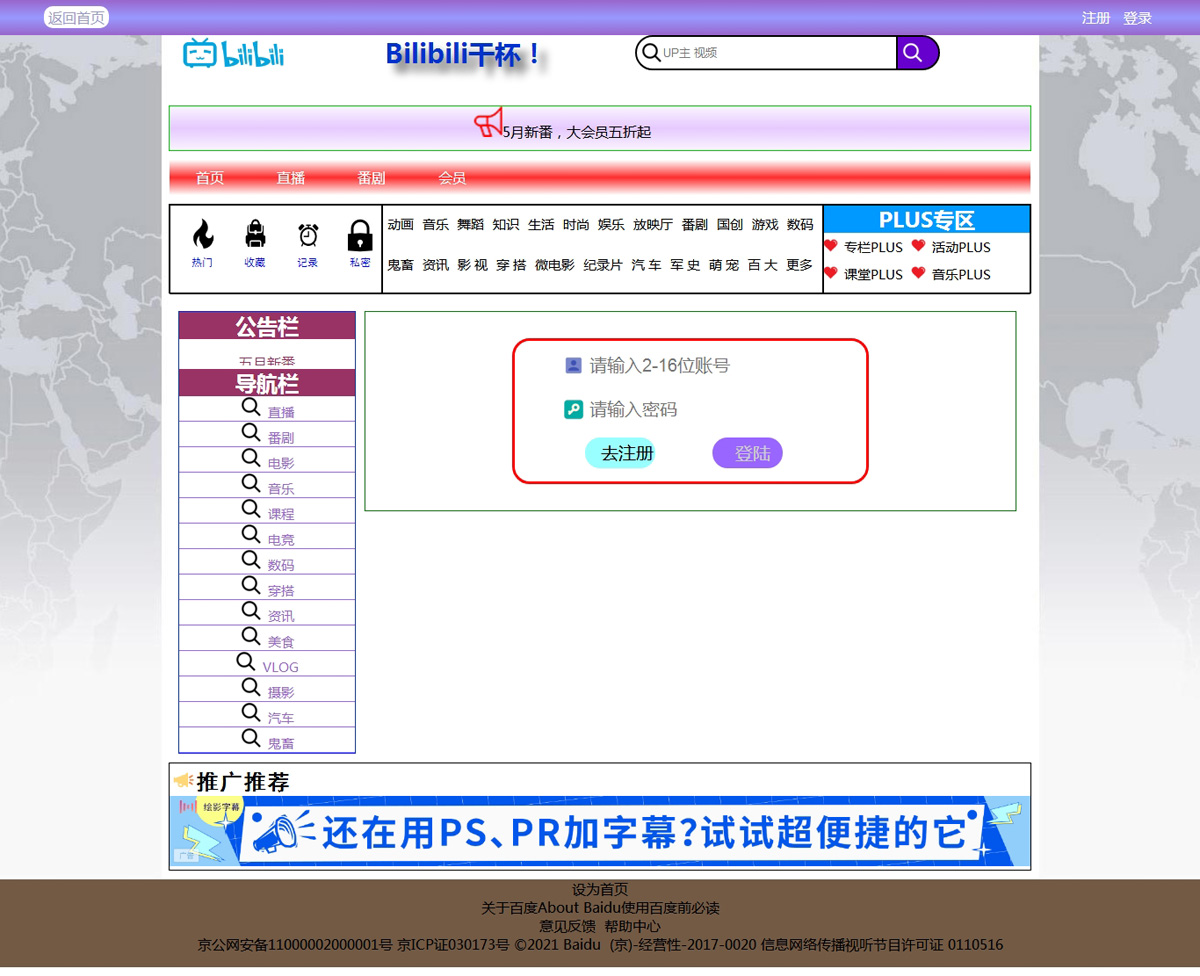
Task: Click 意见反馈 footer link
Action: [x=567, y=927]
